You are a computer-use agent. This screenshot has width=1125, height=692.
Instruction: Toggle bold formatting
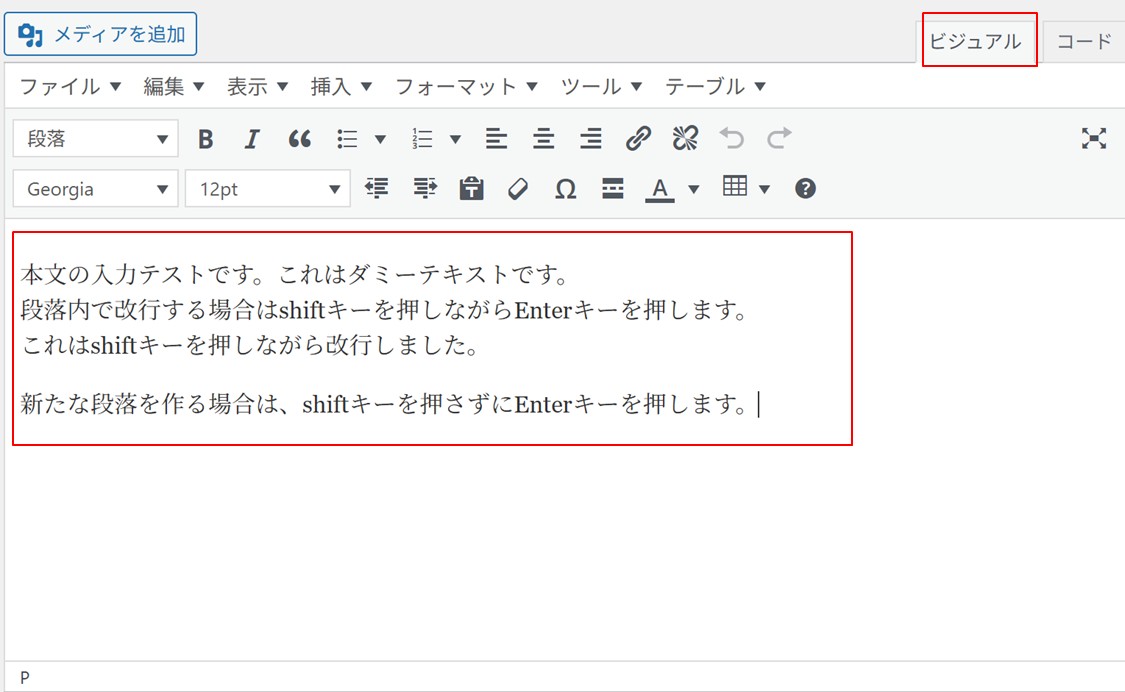[205, 139]
